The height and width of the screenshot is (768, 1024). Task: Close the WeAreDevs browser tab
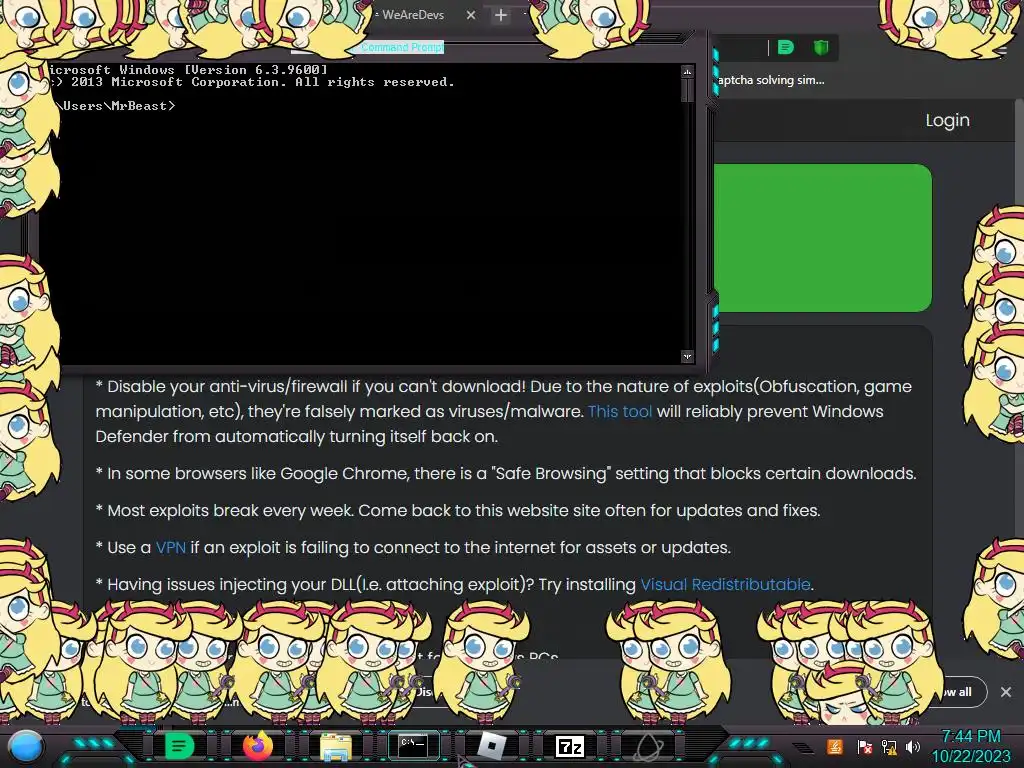pyautogui.click(x=471, y=15)
